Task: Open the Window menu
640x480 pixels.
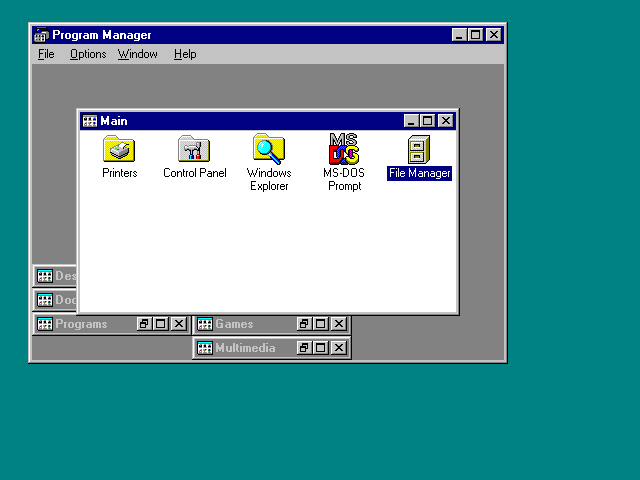Action: tap(138, 54)
